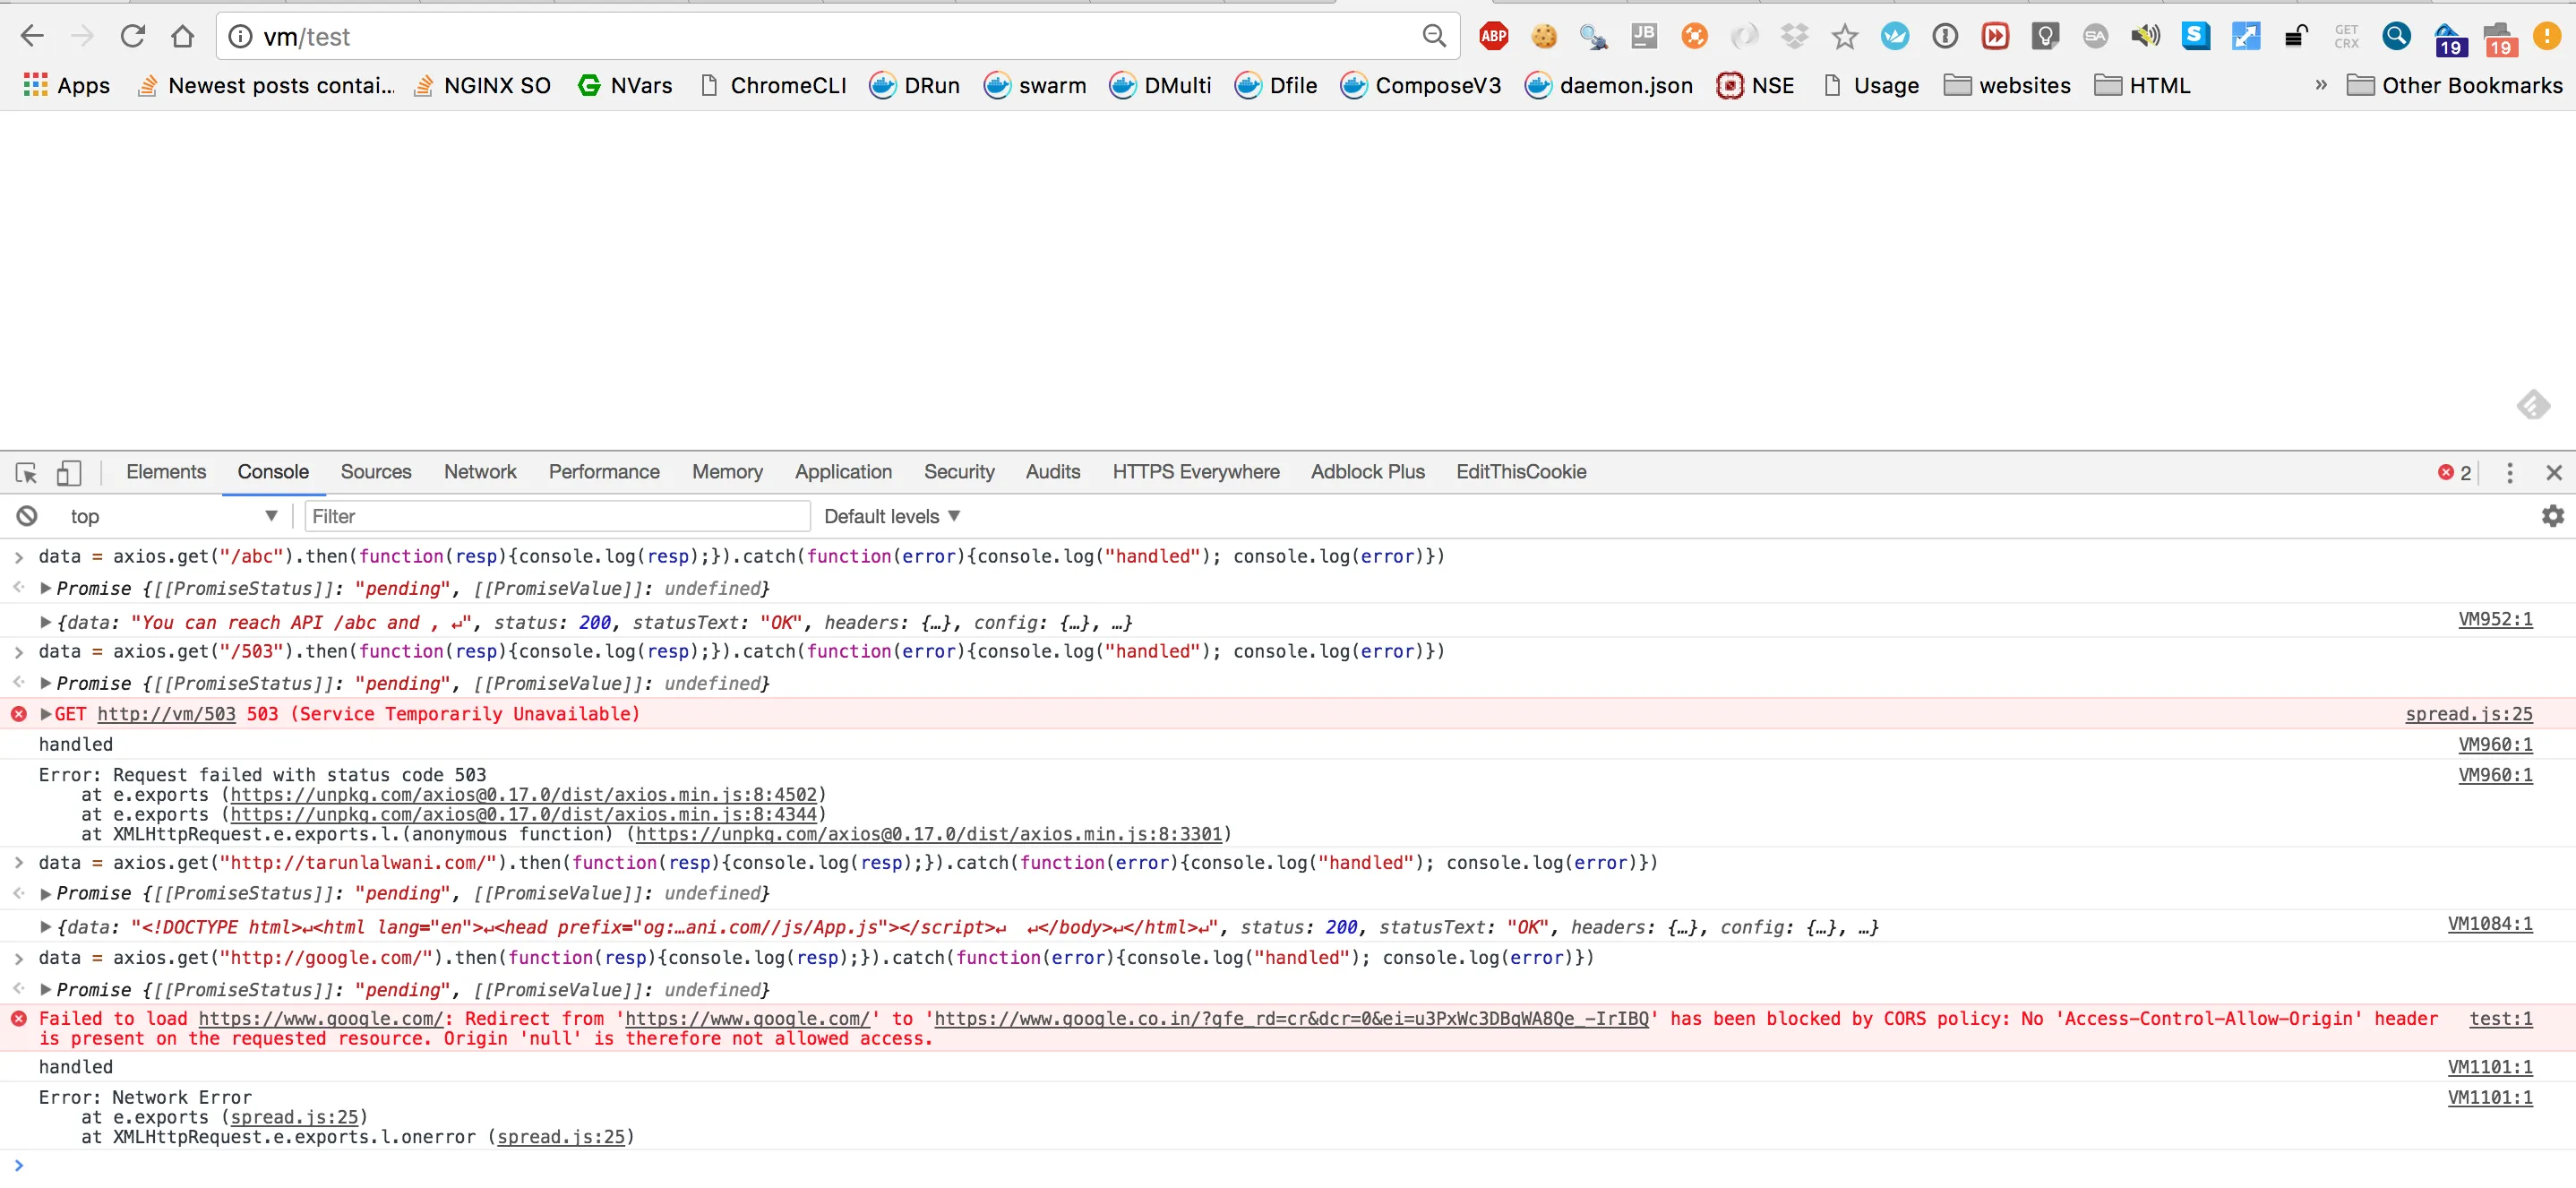
Task: Expand the GET 503 error entry
Action: tap(45, 714)
